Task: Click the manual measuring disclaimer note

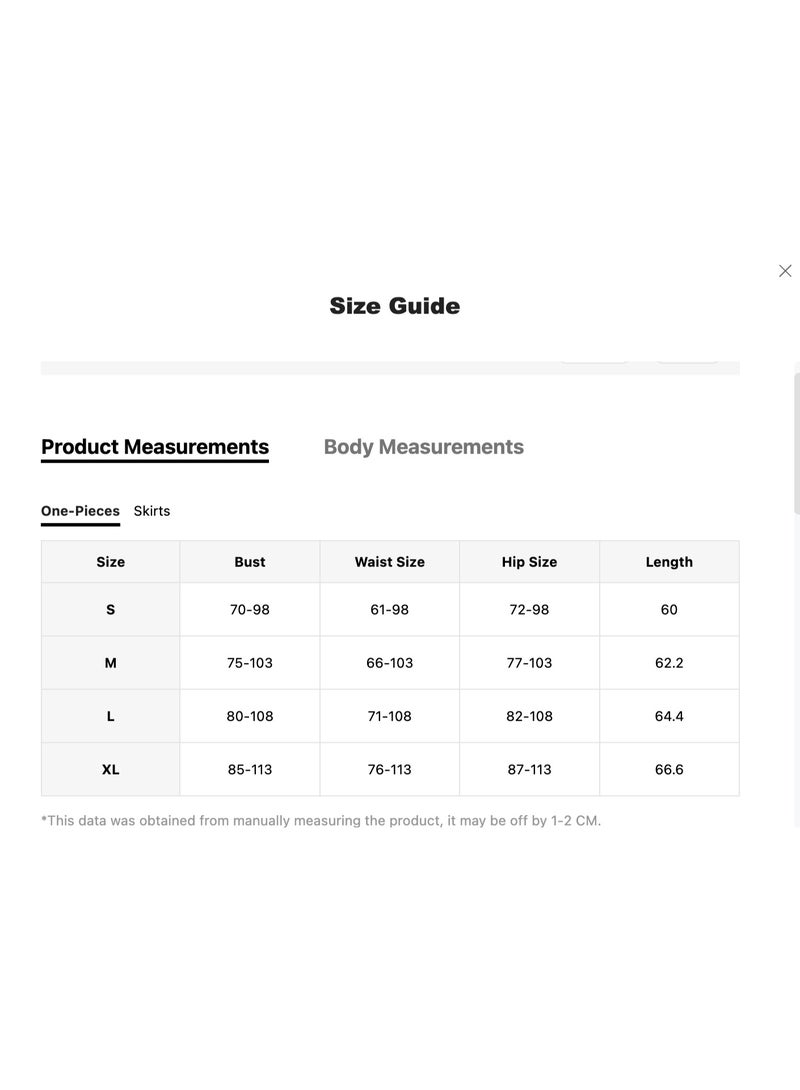Action: point(321,820)
